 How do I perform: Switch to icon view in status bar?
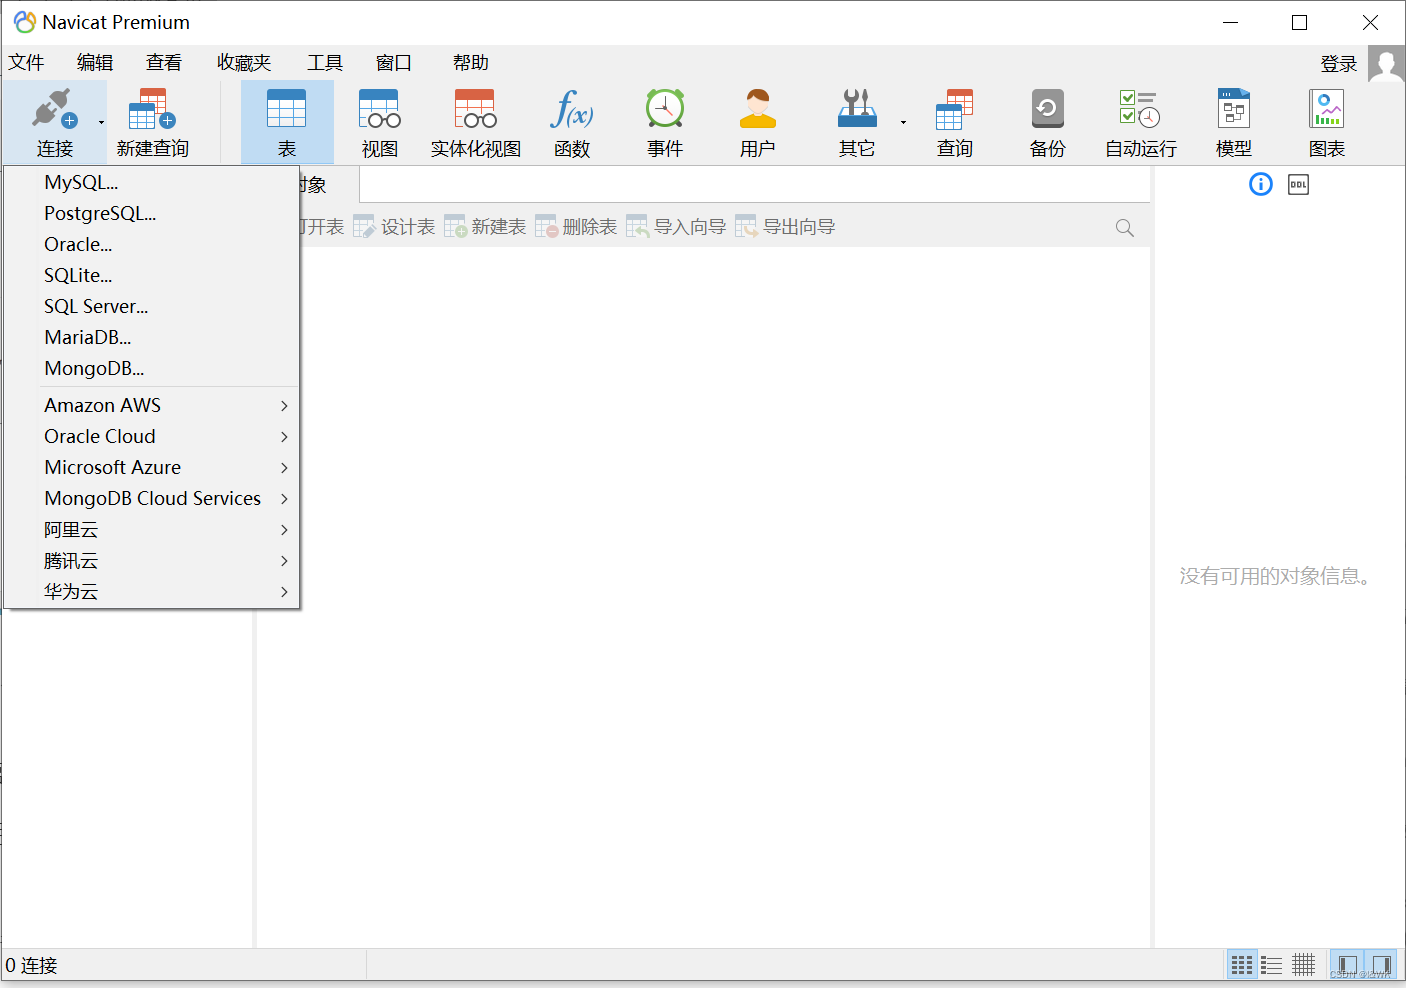(x=1242, y=965)
